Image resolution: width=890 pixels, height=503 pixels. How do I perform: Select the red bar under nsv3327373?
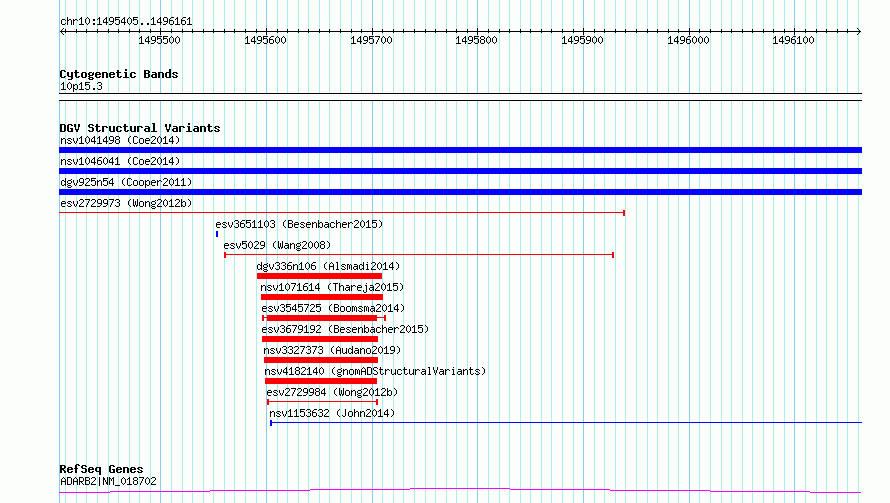321,360
